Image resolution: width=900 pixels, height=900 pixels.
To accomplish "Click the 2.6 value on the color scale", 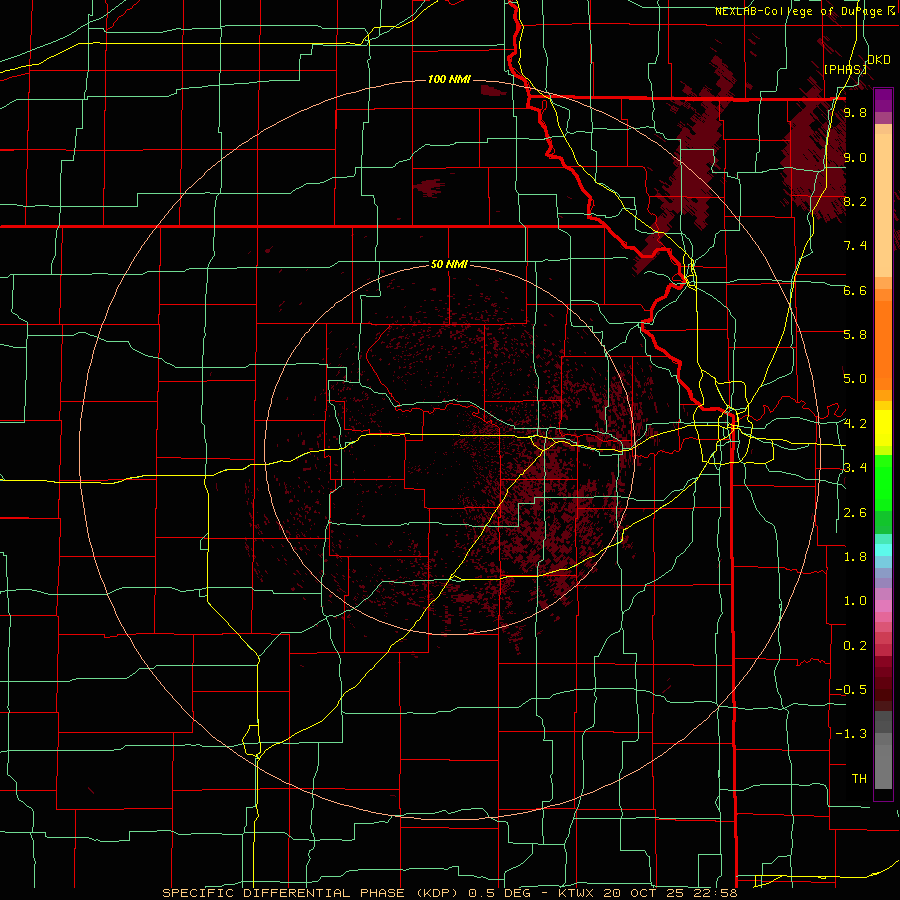I will click(x=855, y=513).
